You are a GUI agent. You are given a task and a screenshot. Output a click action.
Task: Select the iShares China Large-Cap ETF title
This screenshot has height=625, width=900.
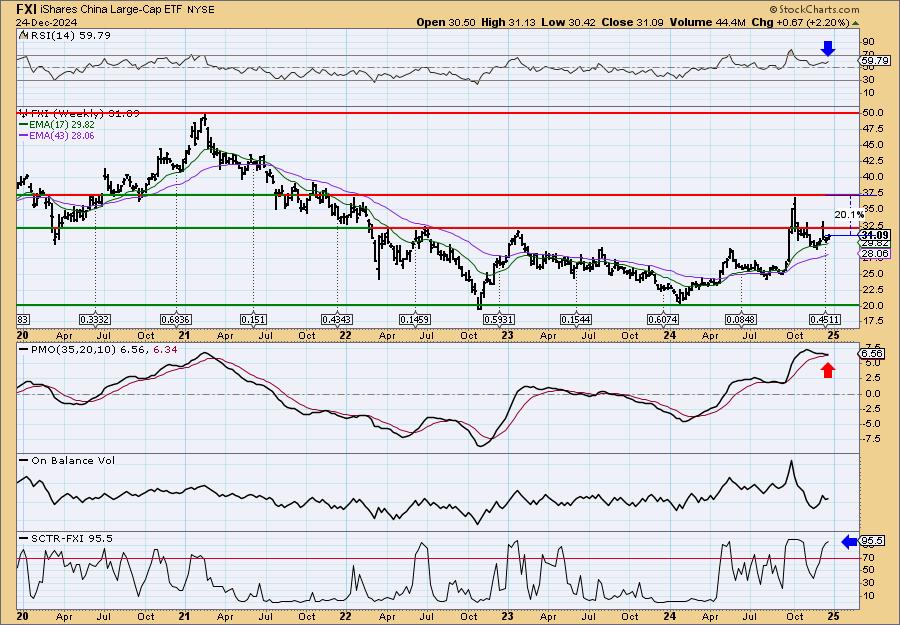click(112, 10)
